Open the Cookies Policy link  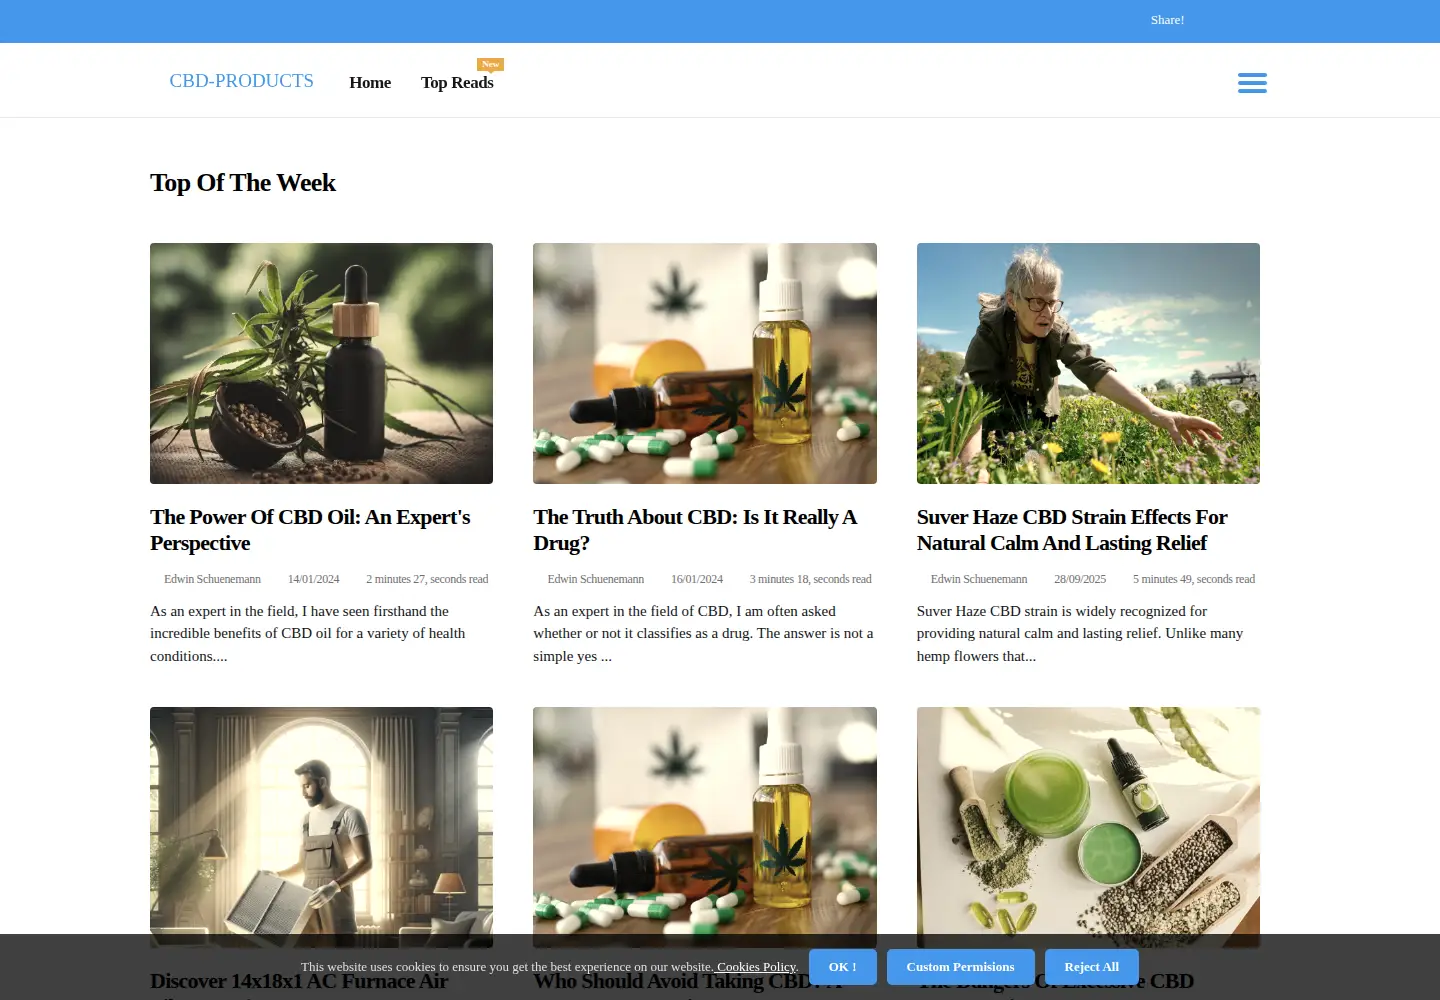point(756,967)
